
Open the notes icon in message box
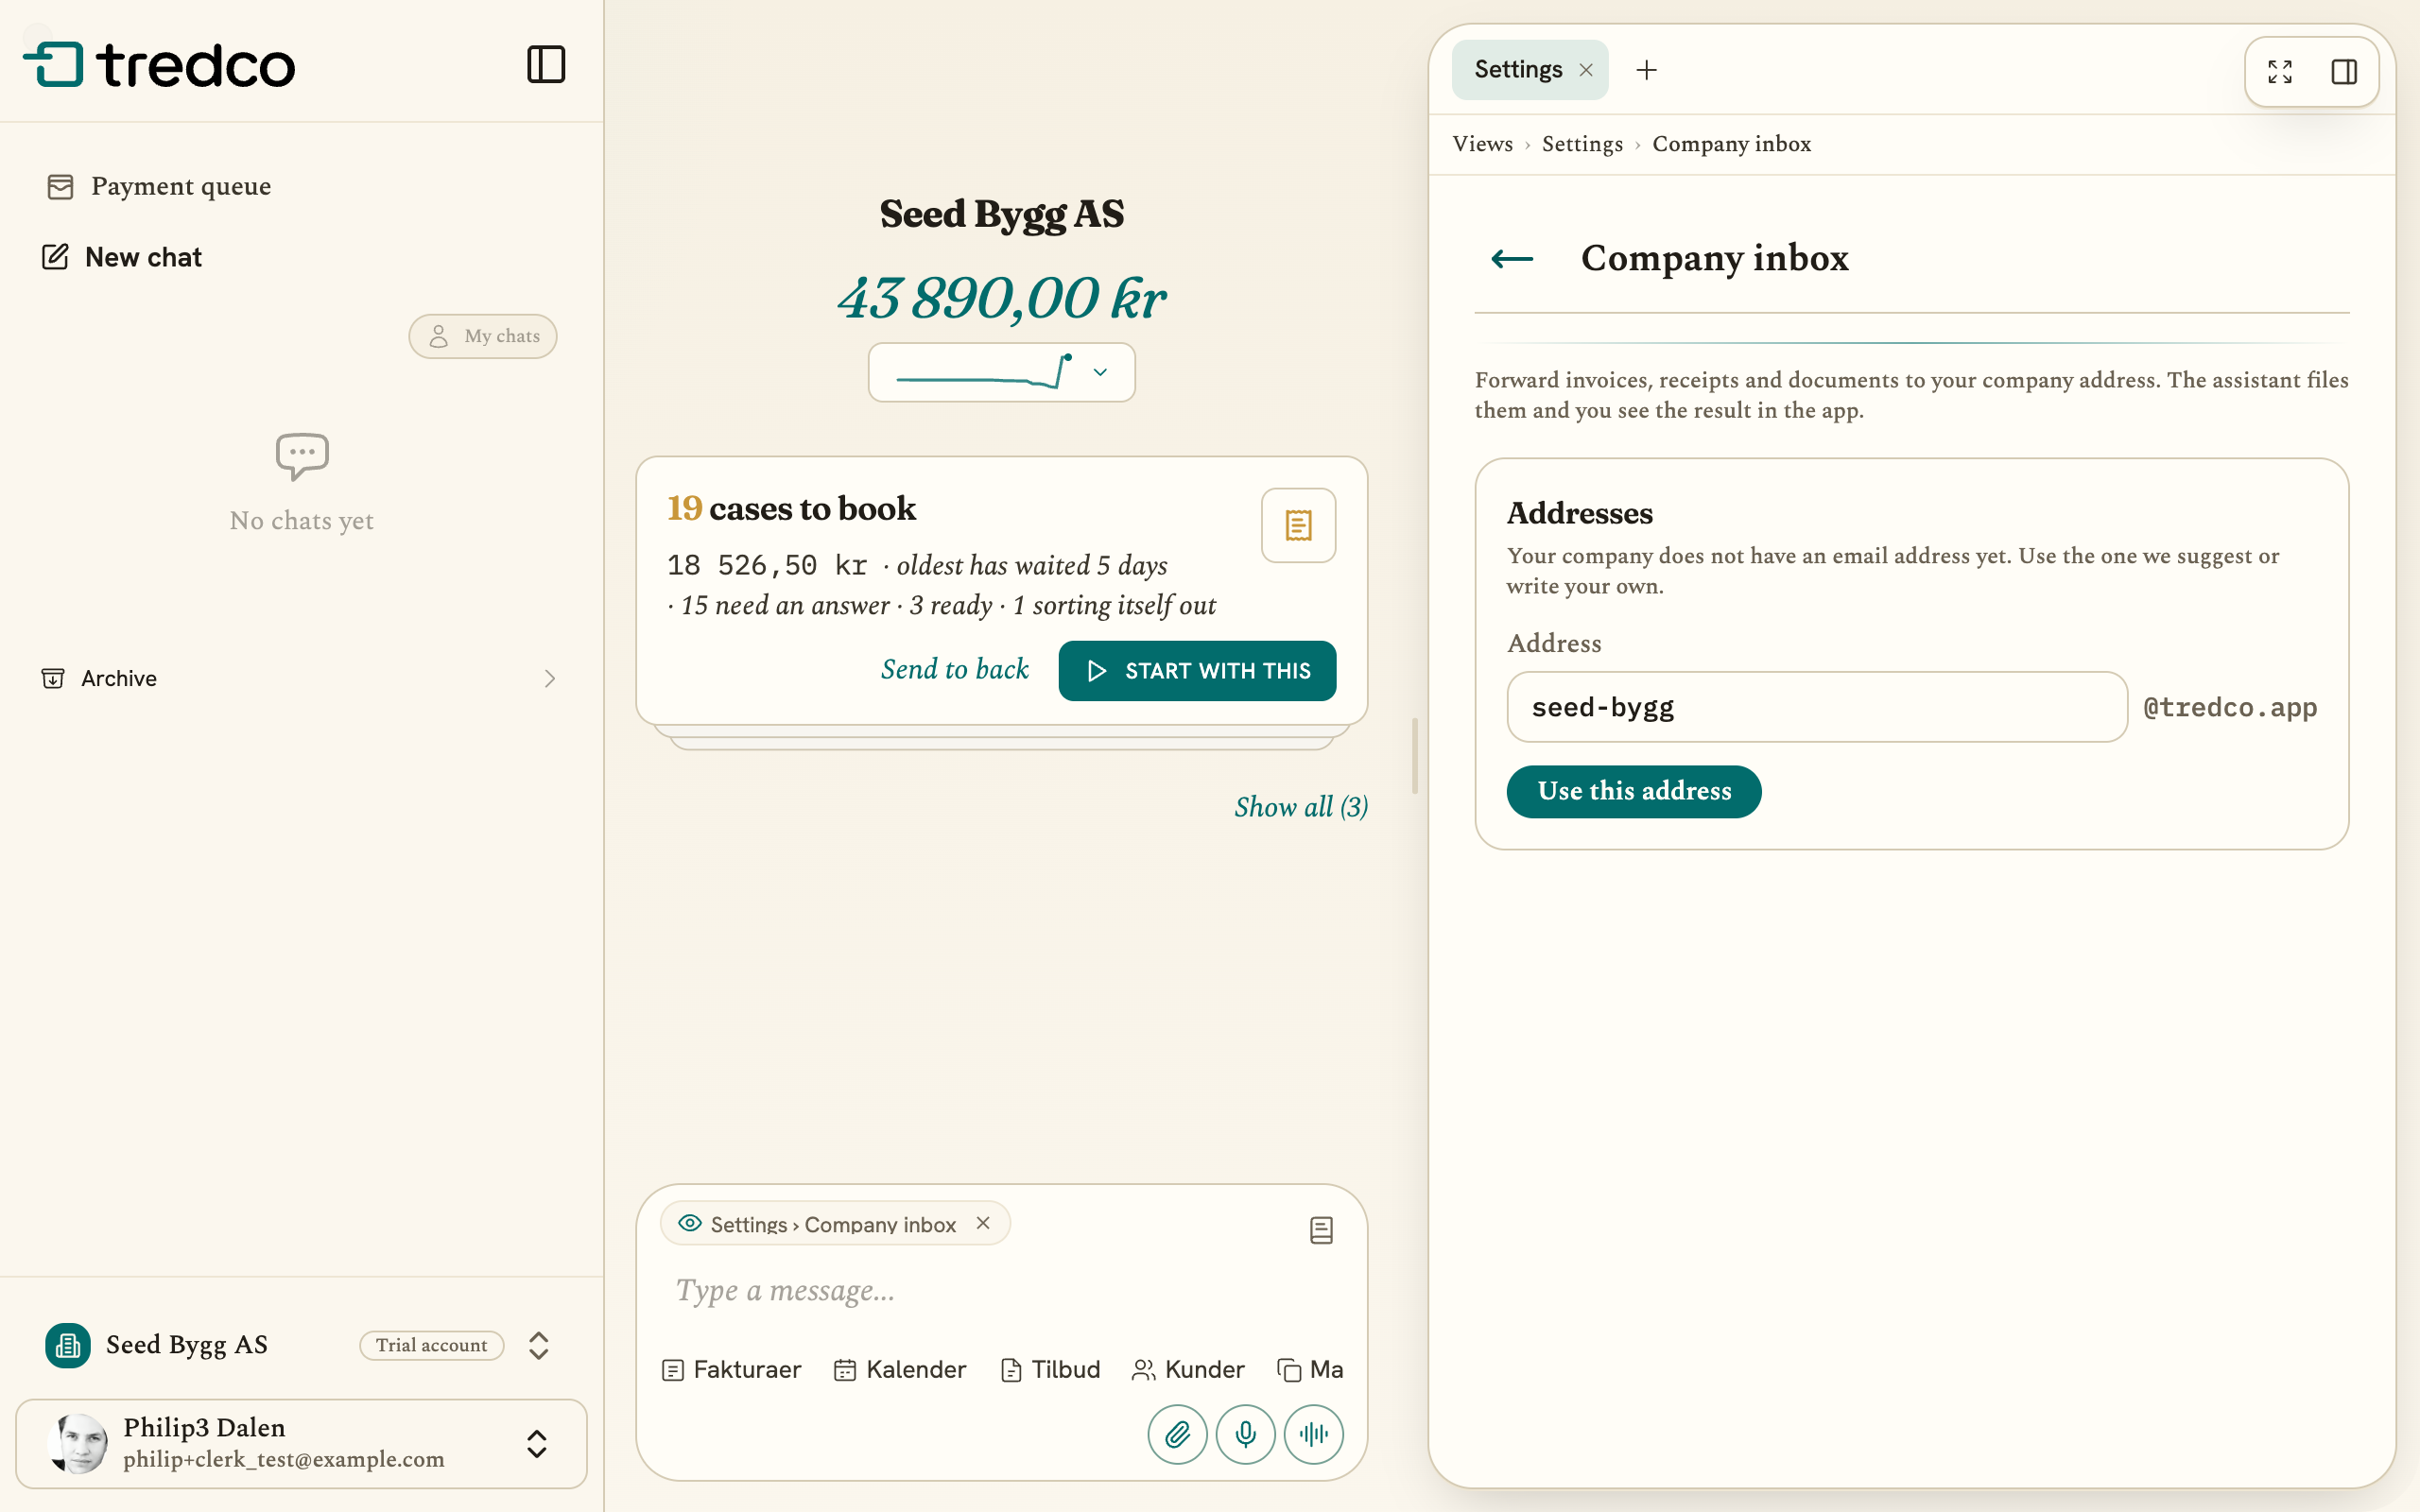[1321, 1230]
